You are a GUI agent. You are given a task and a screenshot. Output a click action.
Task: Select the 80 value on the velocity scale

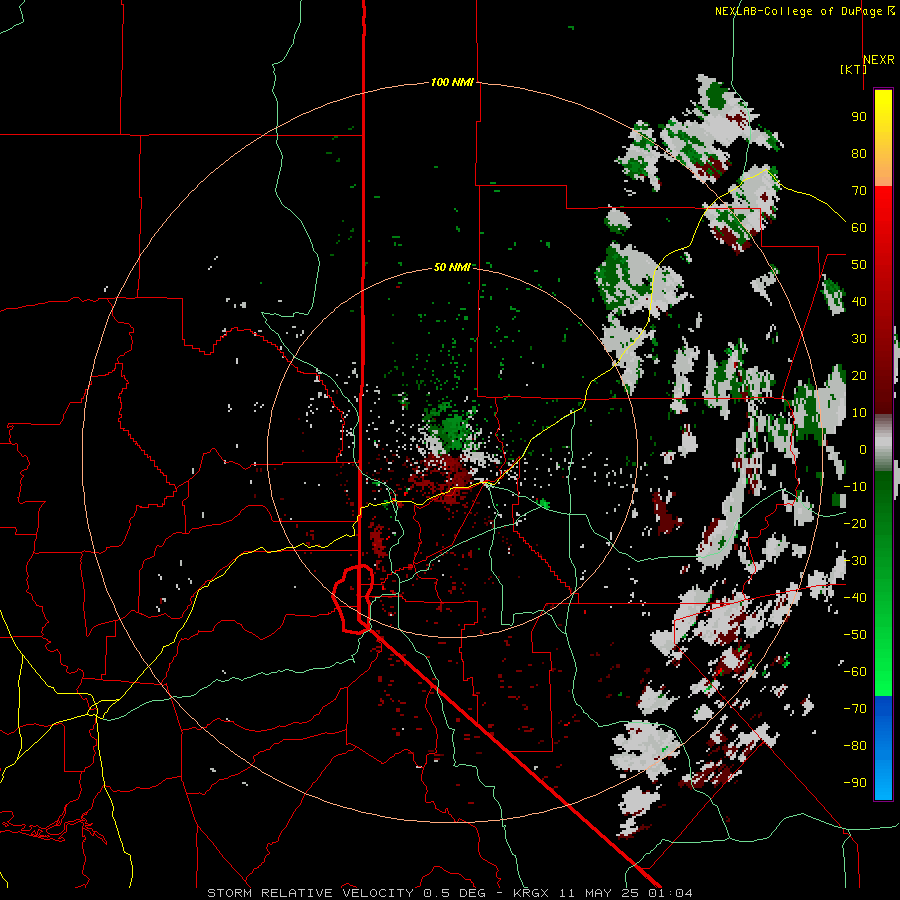[x=859, y=153]
